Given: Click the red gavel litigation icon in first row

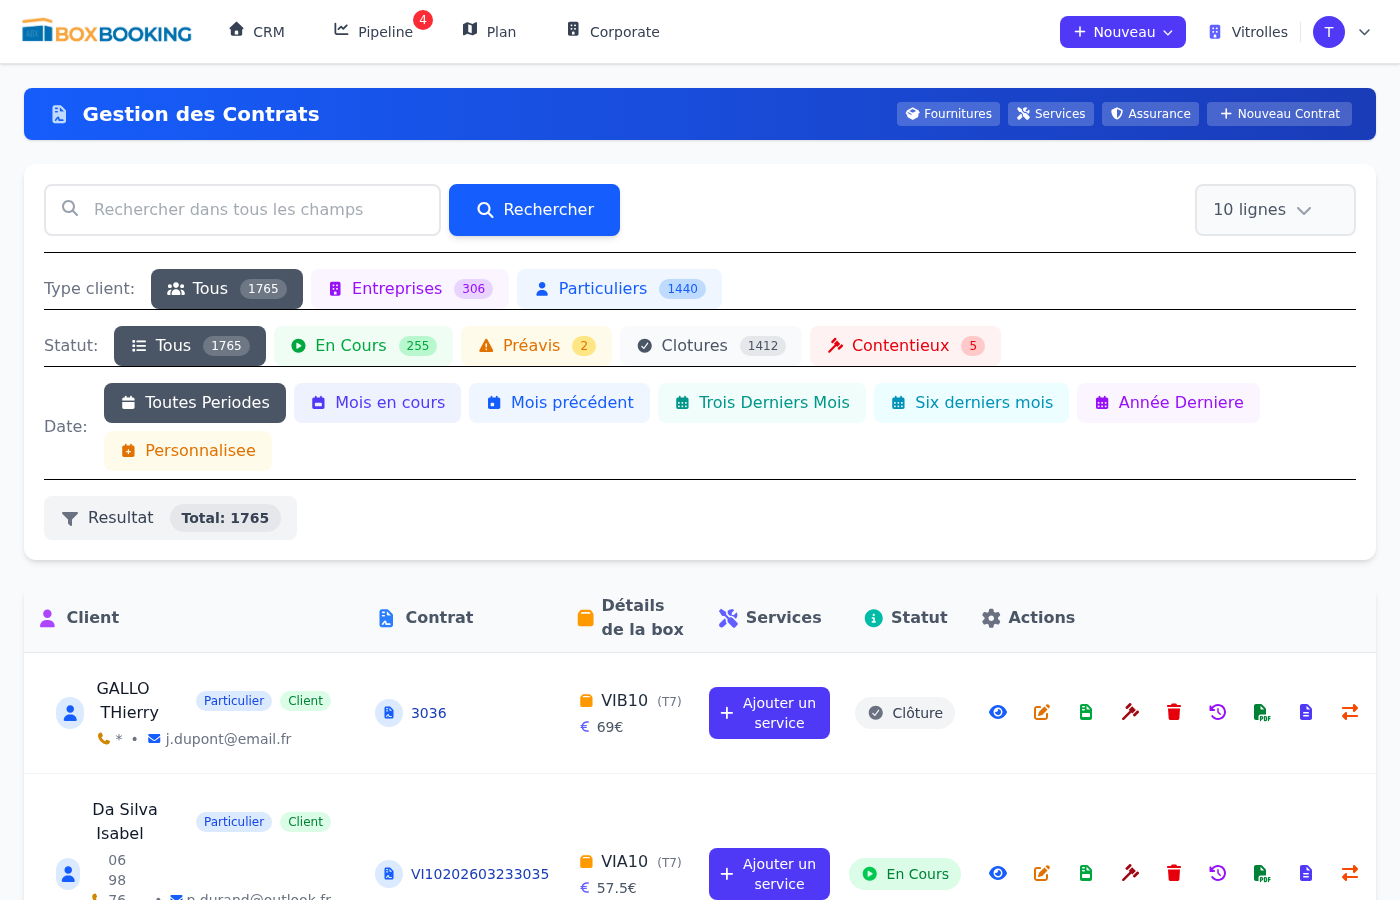Looking at the screenshot, I should 1130,712.
